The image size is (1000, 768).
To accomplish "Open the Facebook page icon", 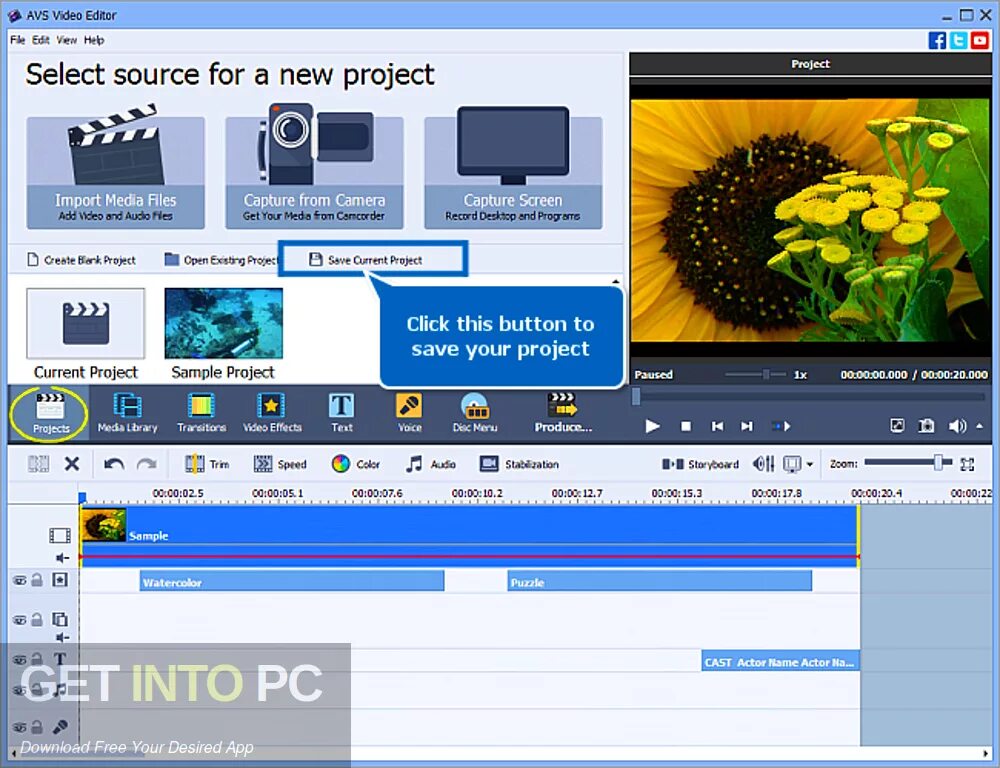I will click(x=937, y=40).
